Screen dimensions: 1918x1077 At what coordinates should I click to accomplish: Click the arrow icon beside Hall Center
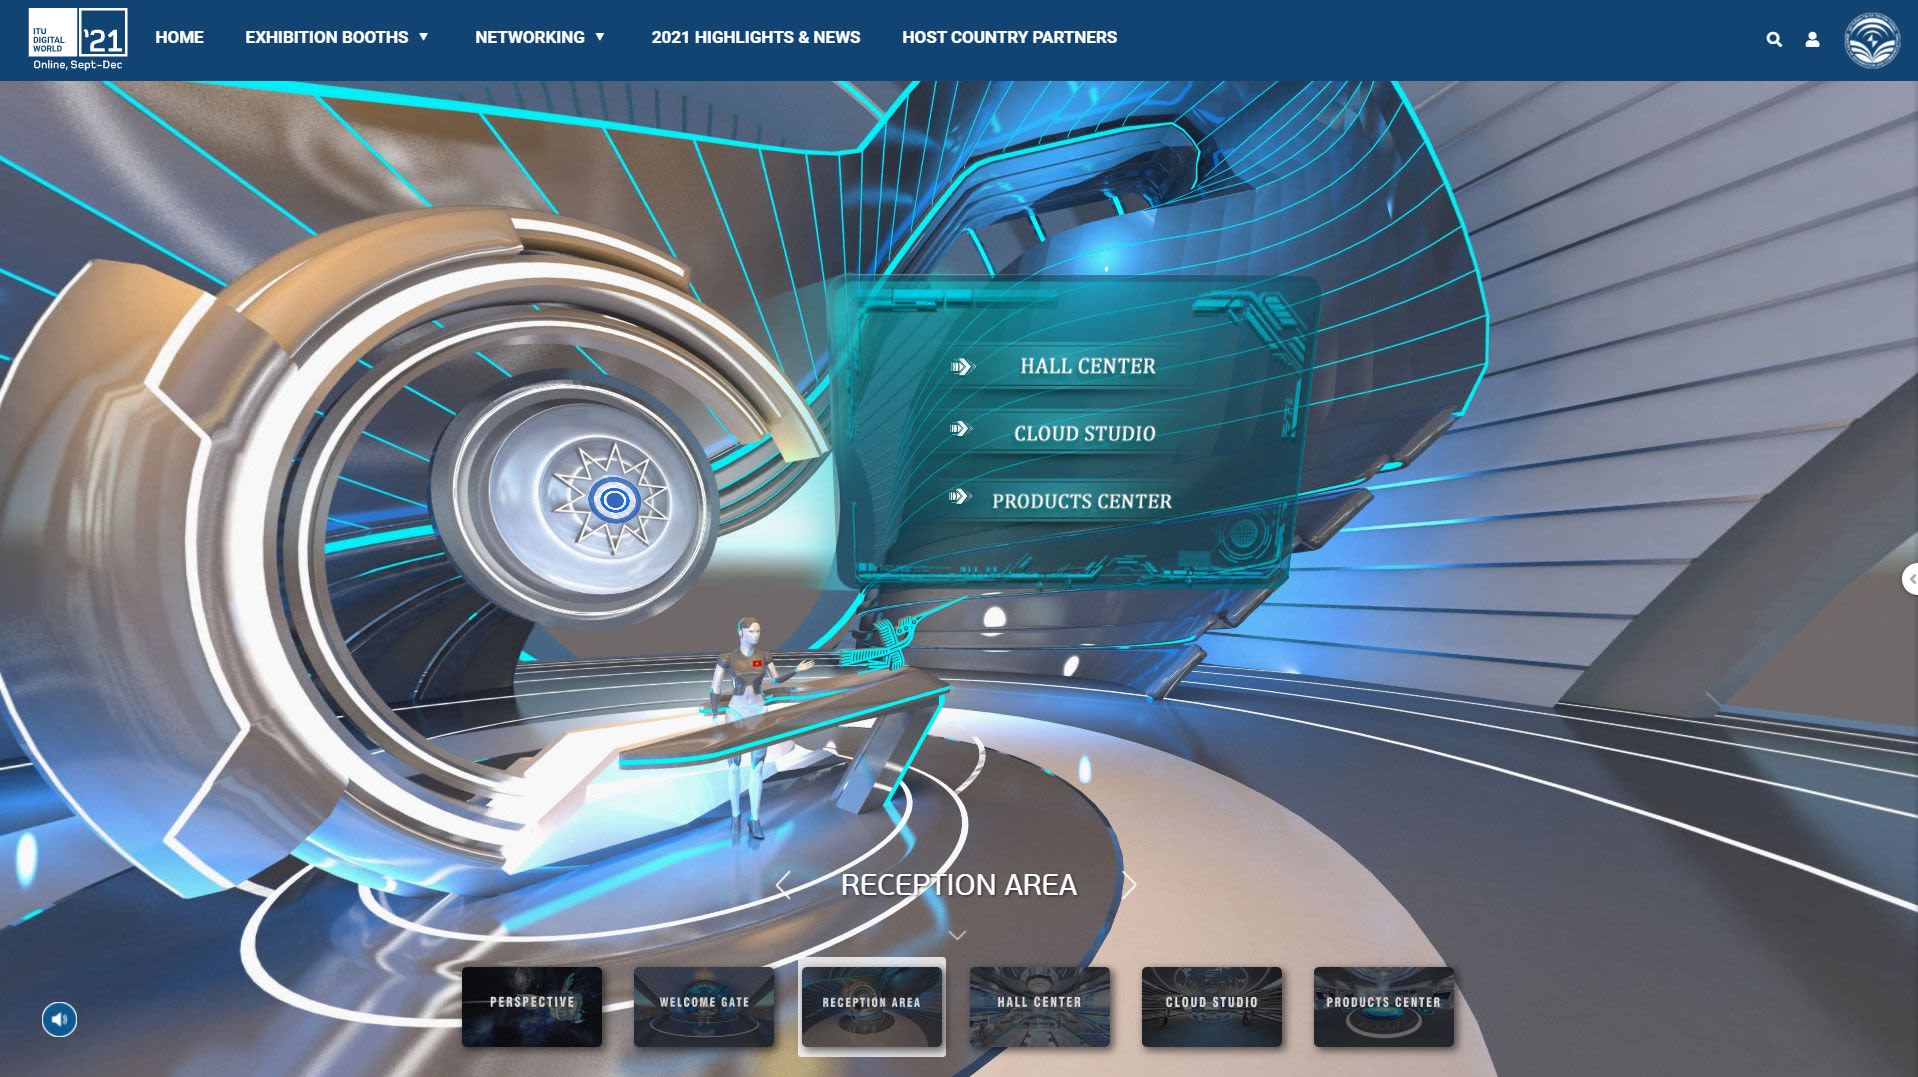pos(961,367)
